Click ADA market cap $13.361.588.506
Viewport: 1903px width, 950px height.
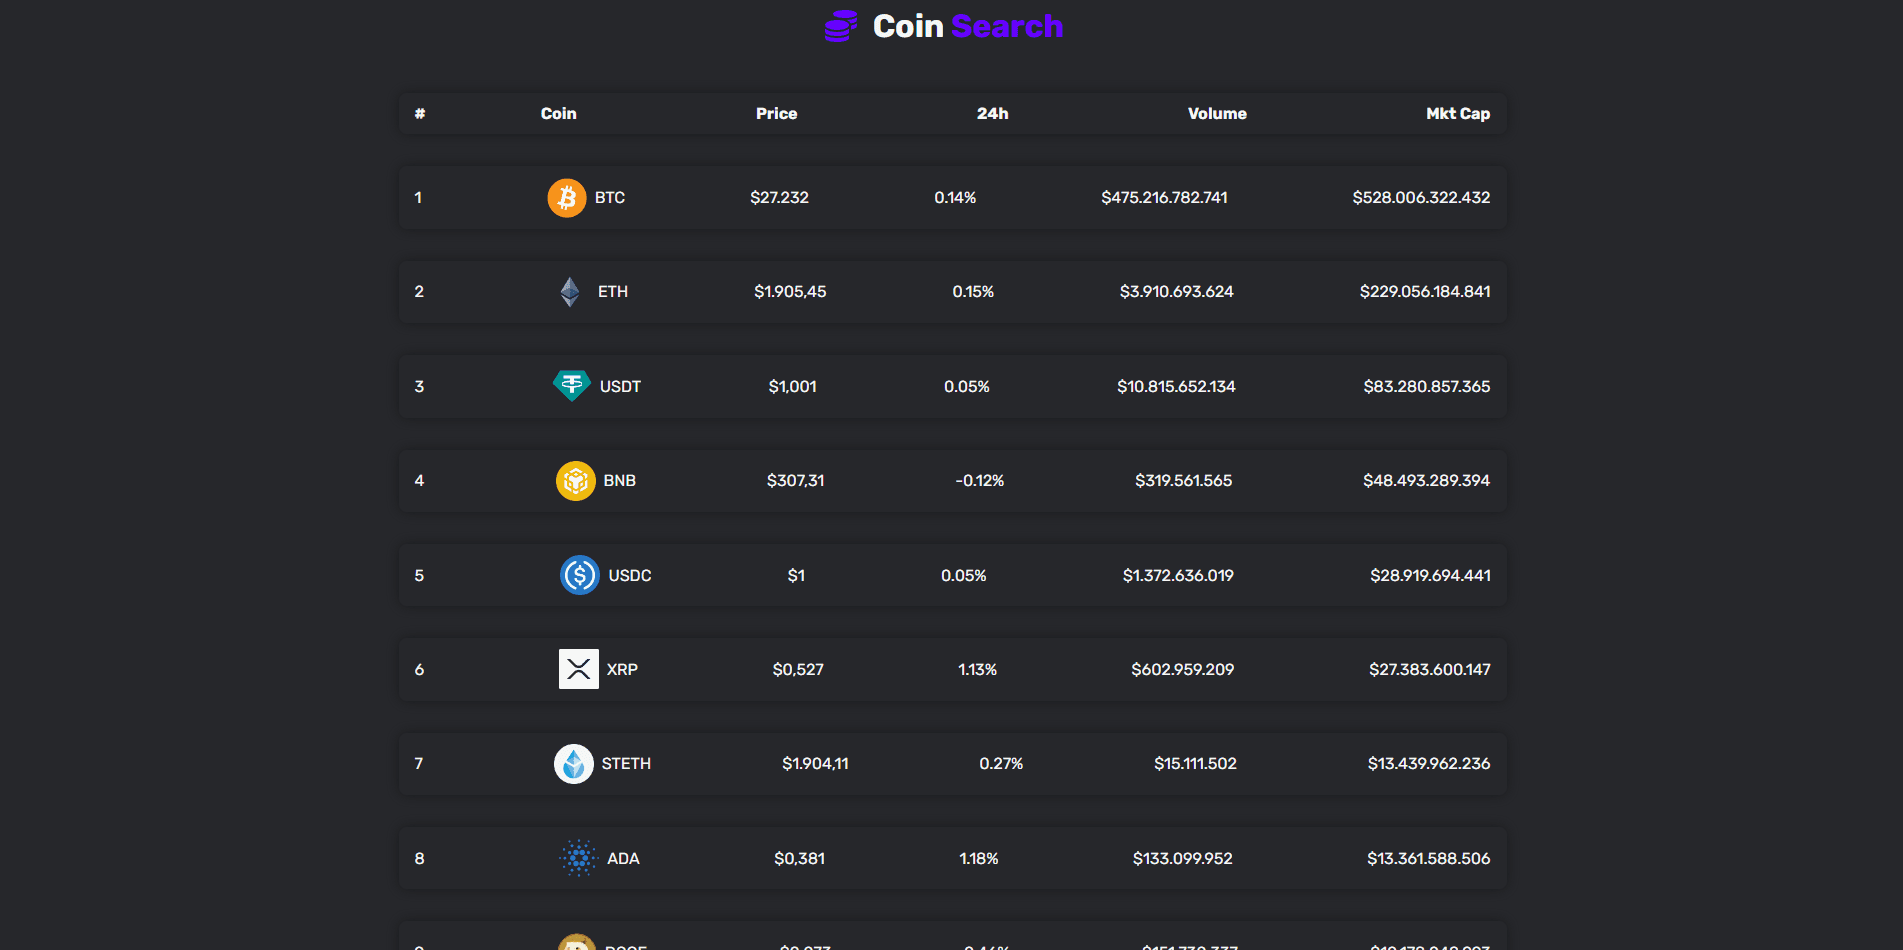tap(1429, 859)
